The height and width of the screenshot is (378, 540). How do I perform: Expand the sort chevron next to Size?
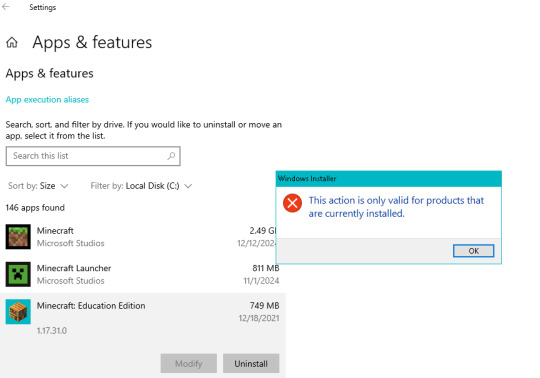pos(64,186)
